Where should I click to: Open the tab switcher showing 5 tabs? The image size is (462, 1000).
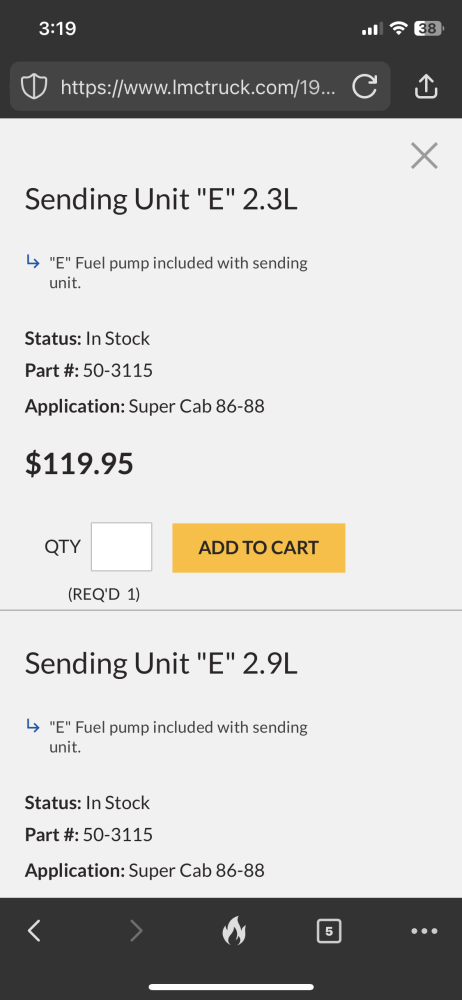click(329, 931)
